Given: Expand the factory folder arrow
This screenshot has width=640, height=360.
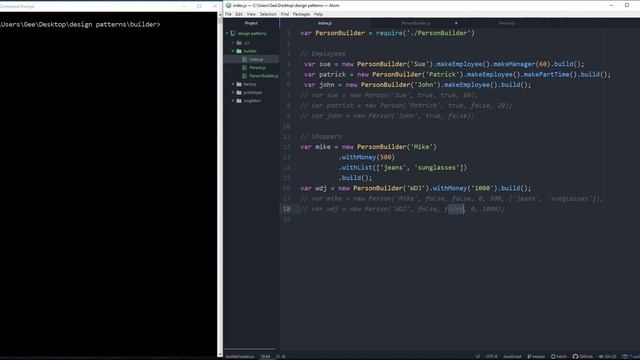Looking at the screenshot, I should pos(233,84).
